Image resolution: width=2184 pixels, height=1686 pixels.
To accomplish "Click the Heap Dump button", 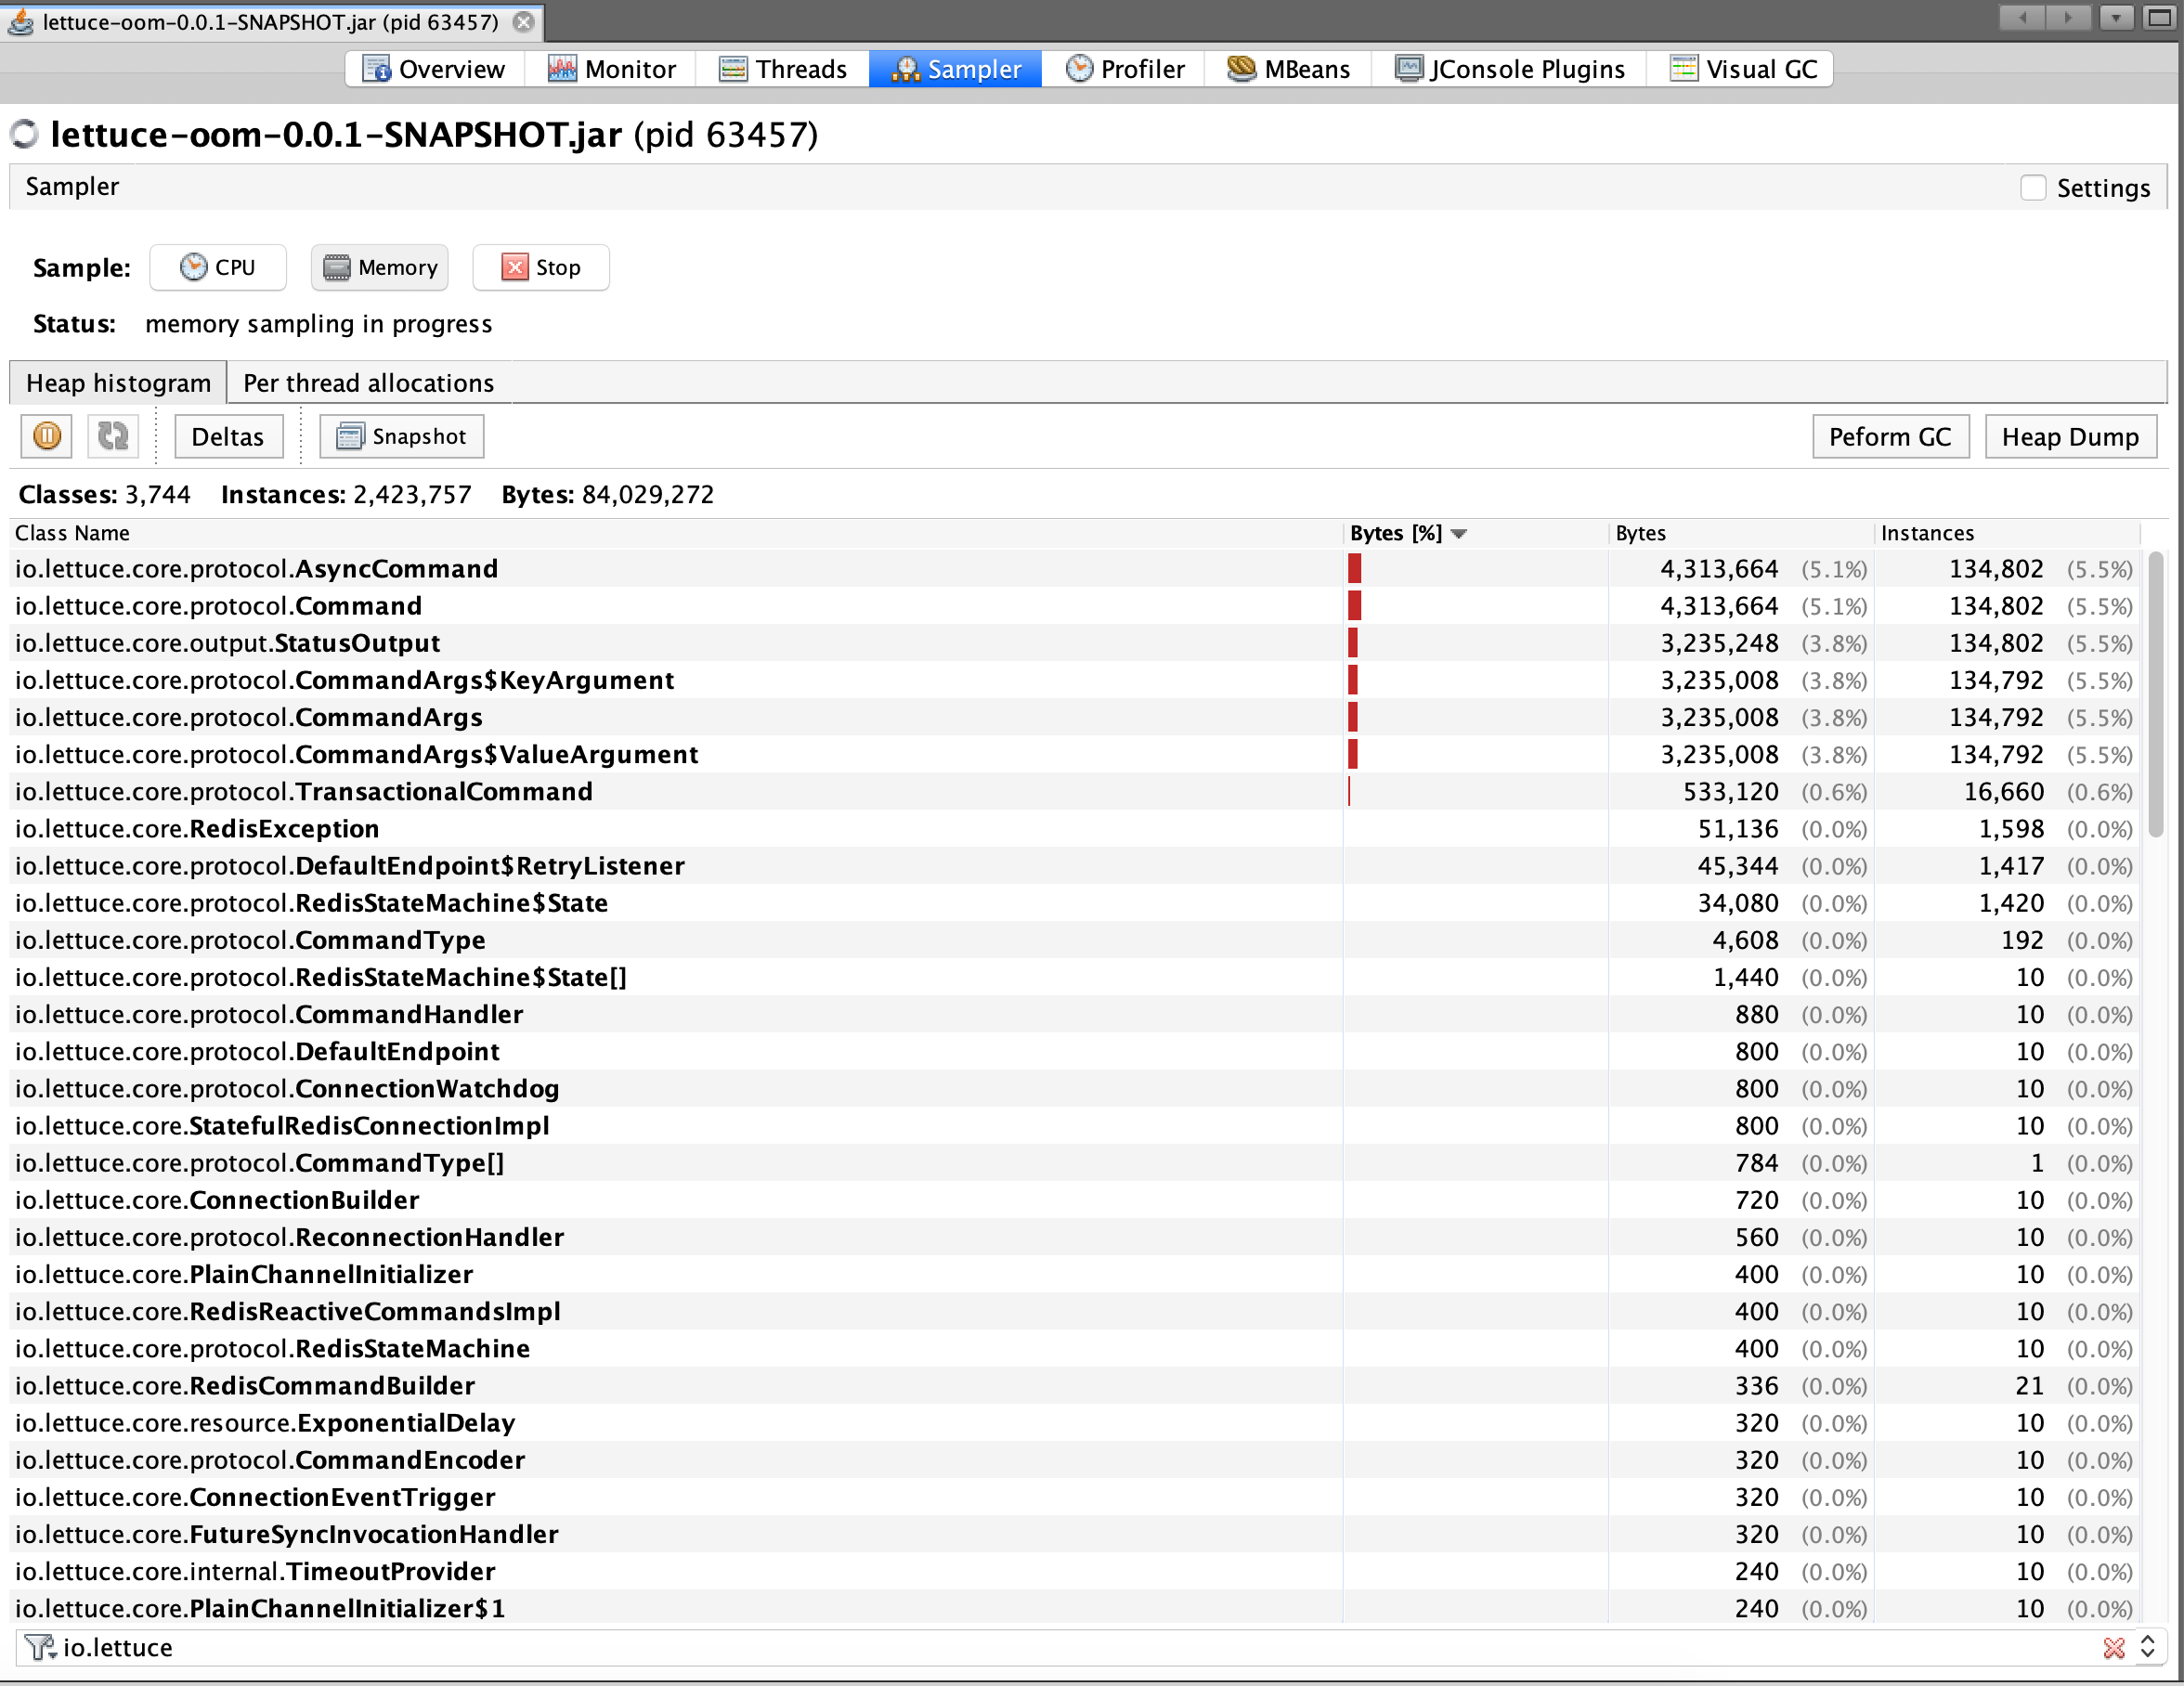I will pyautogui.click(x=2069, y=436).
